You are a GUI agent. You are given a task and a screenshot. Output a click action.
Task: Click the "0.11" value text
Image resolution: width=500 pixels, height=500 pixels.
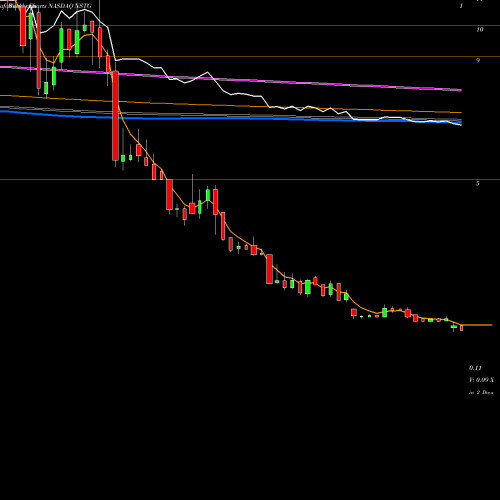click(475, 368)
